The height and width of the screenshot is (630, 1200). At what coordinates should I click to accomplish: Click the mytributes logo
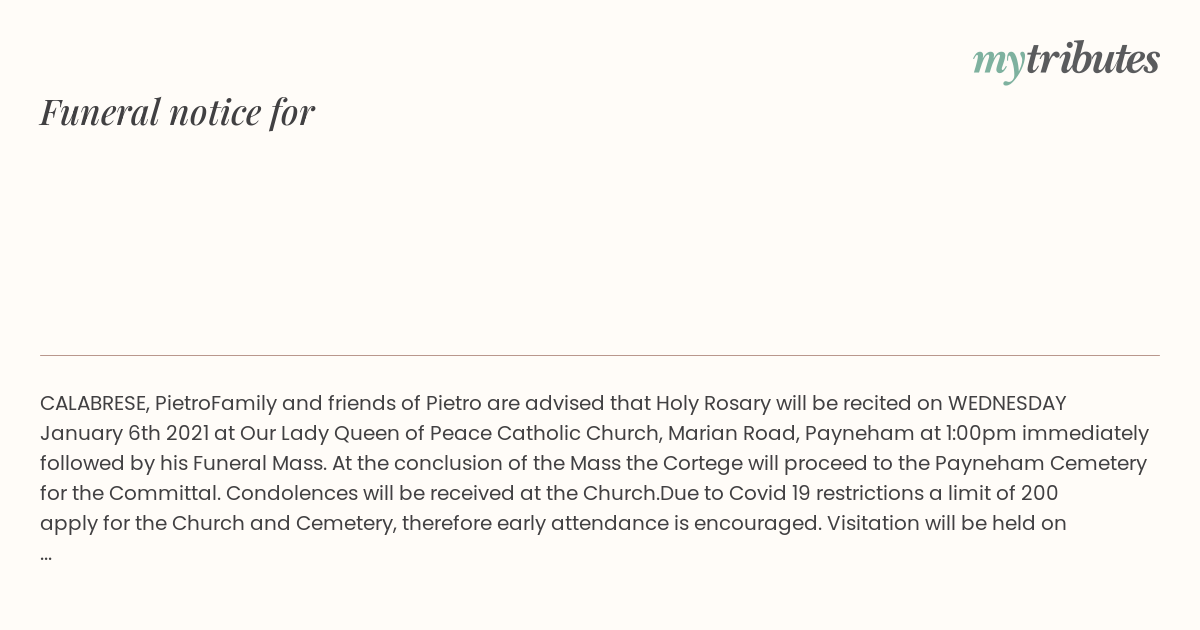click(1066, 60)
